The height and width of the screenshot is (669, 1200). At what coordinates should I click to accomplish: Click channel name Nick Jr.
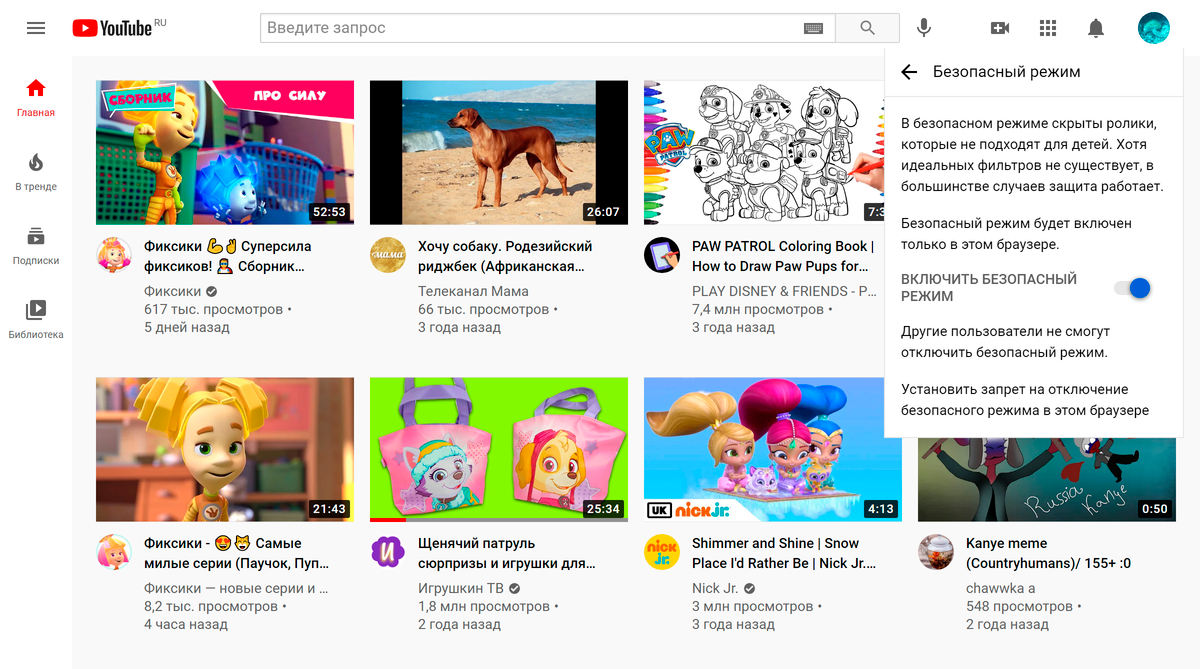coord(715,588)
